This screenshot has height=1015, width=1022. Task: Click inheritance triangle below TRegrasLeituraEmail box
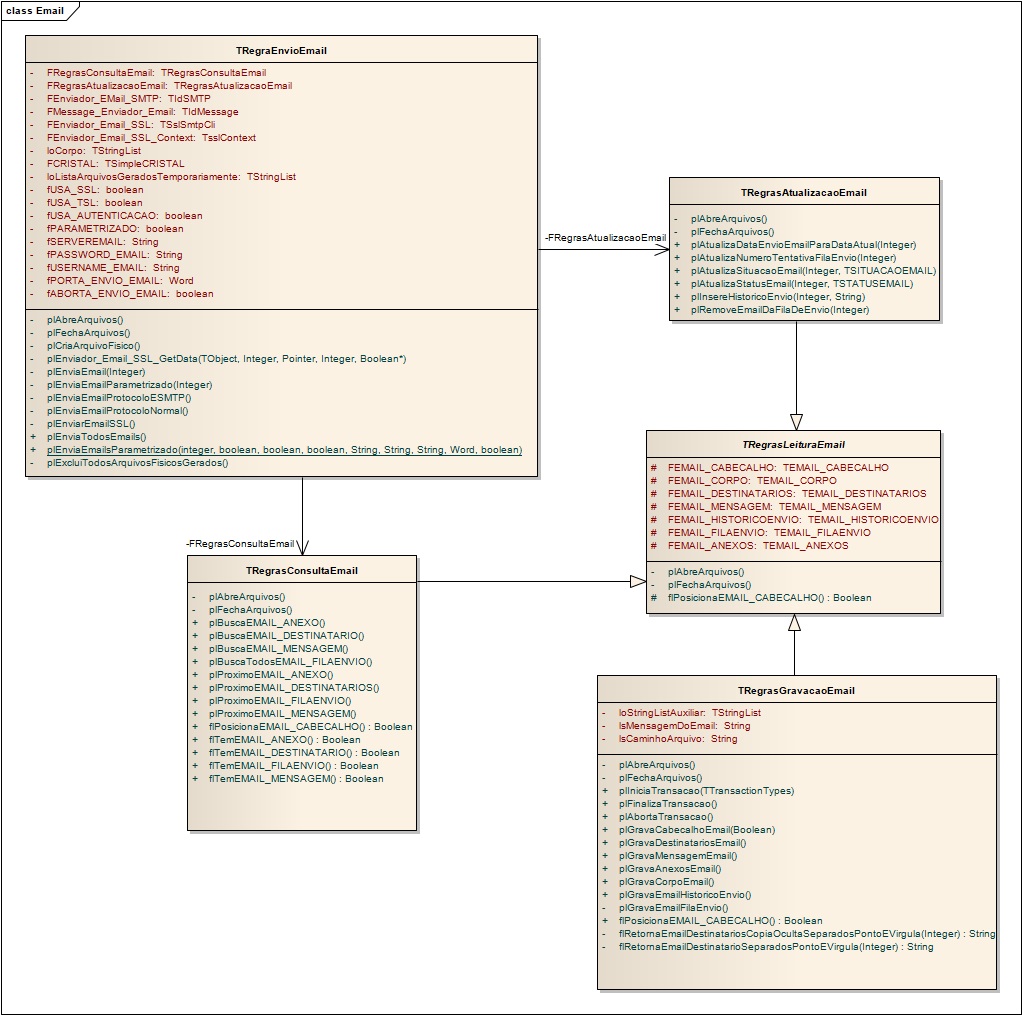click(794, 623)
